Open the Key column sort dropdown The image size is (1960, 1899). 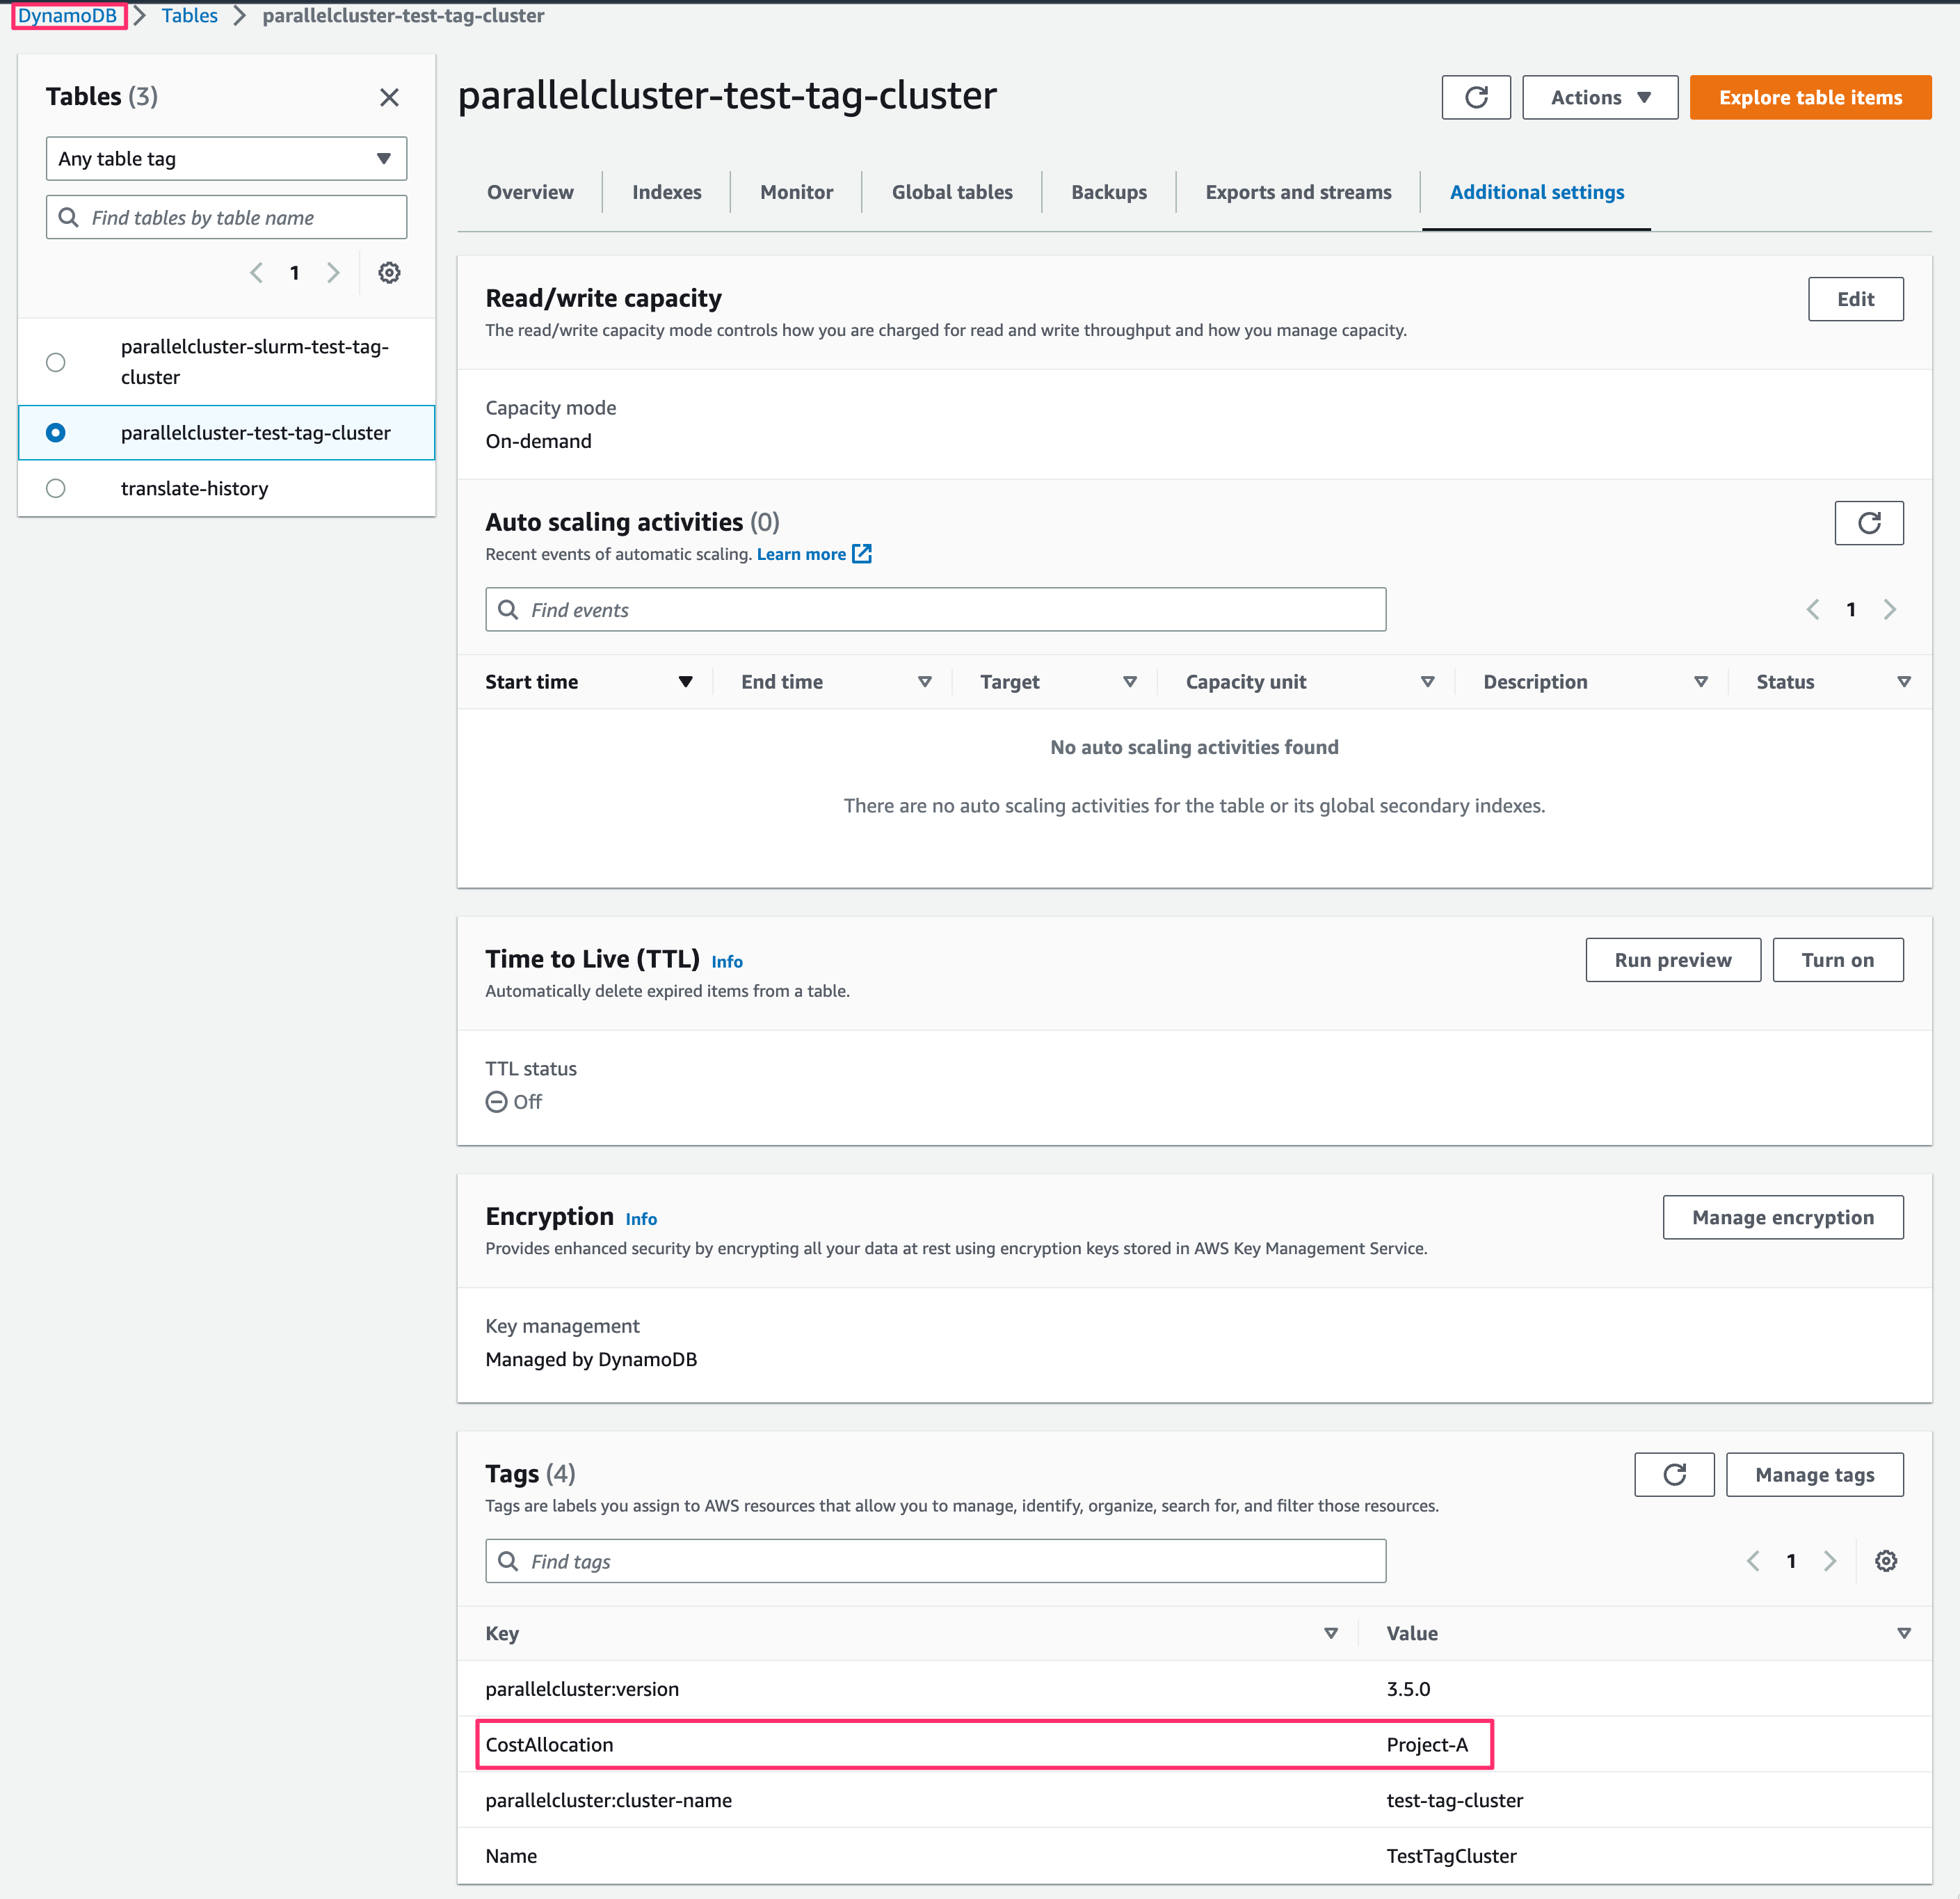[x=1331, y=1633]
